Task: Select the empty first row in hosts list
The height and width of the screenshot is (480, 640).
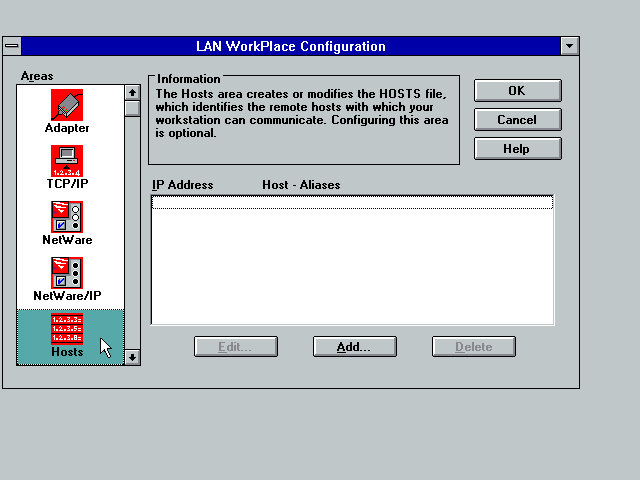Action: click(352, 202)
